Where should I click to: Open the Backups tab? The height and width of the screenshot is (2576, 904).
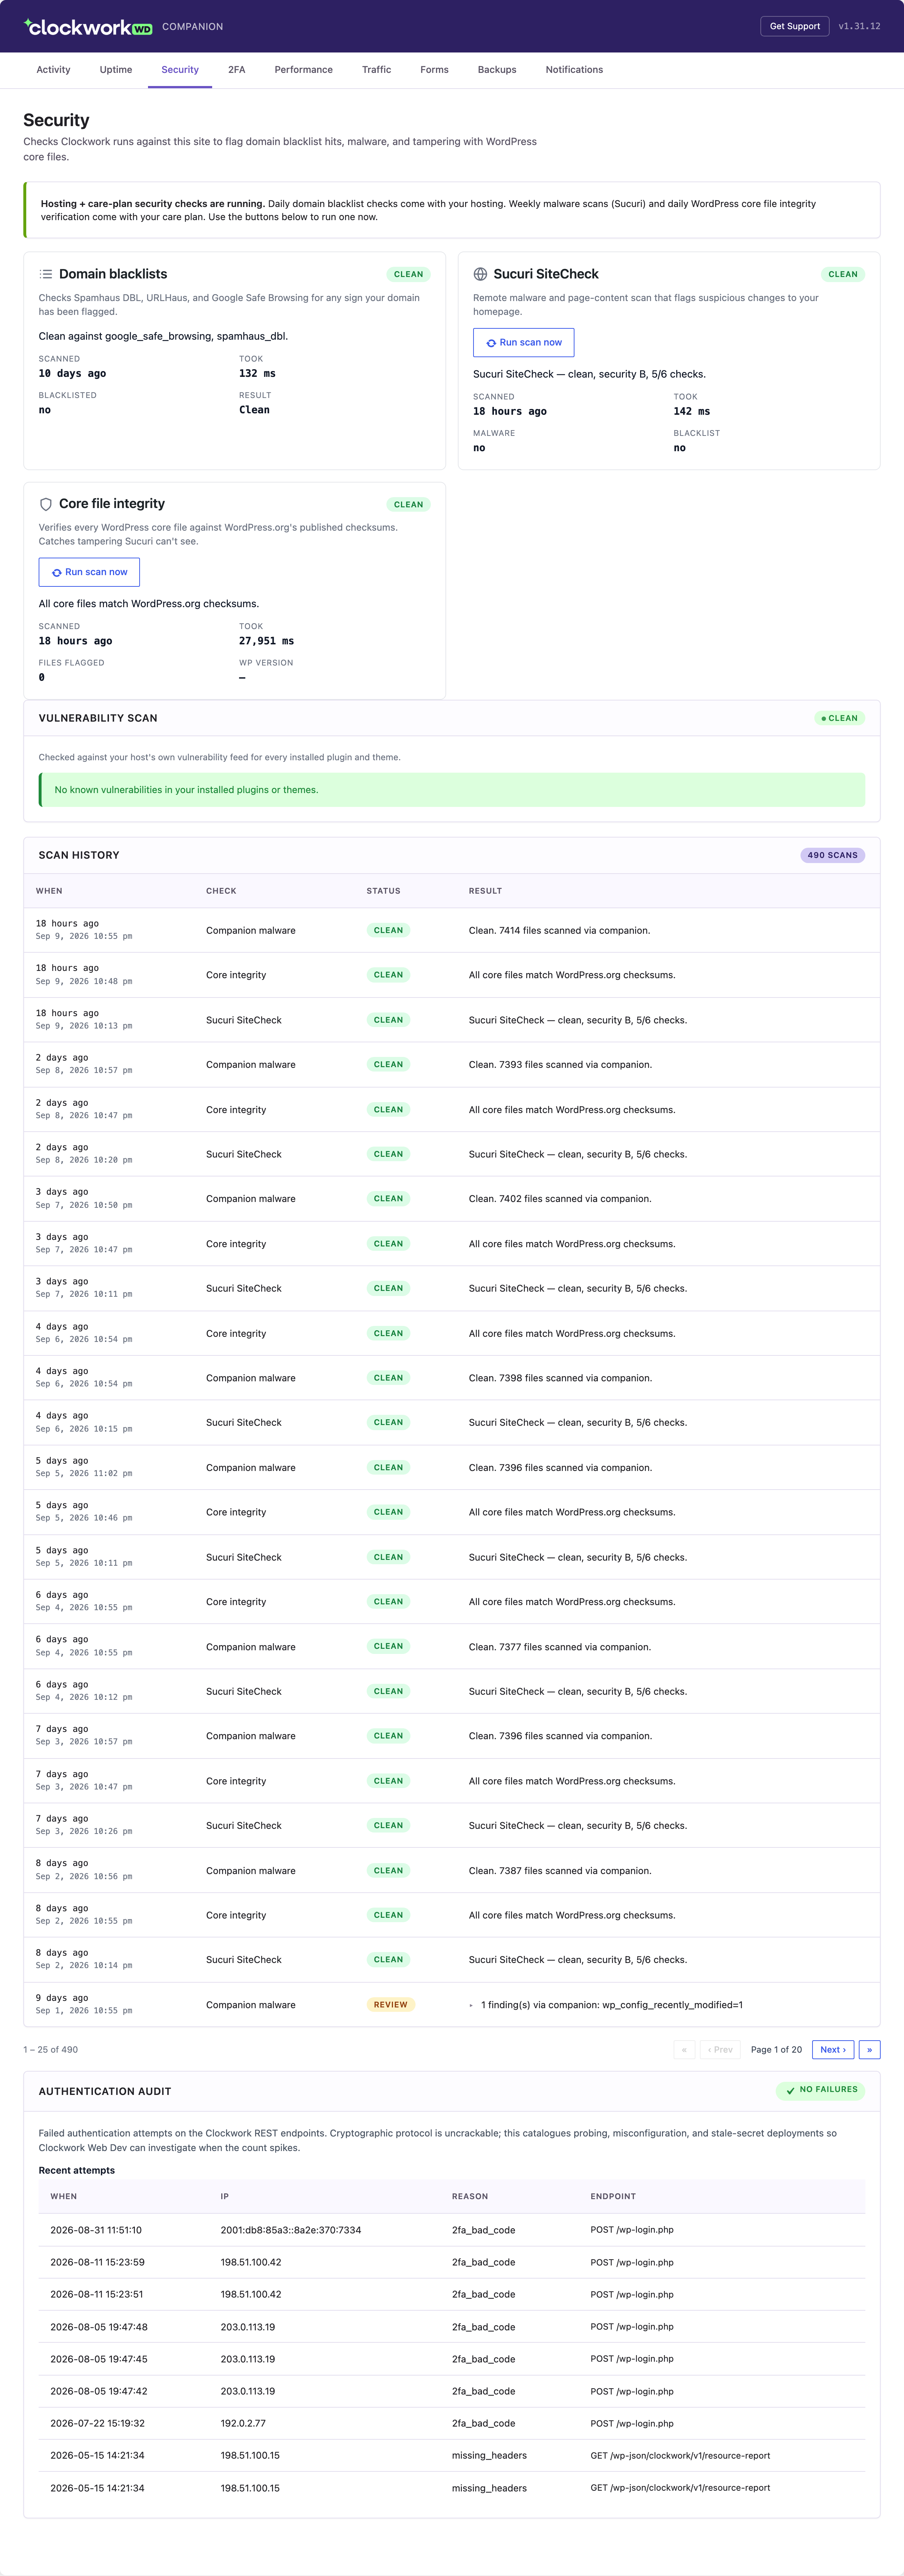[x=497, y=70]
